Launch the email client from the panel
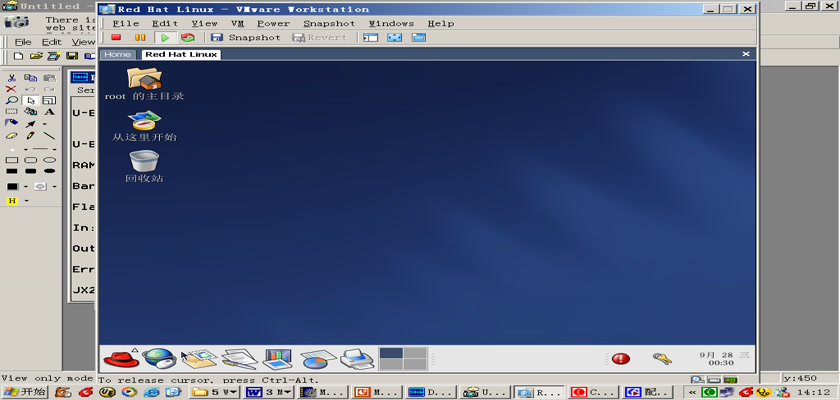The height and width of the screenshot is (400, 840). (x=199, y=358)
